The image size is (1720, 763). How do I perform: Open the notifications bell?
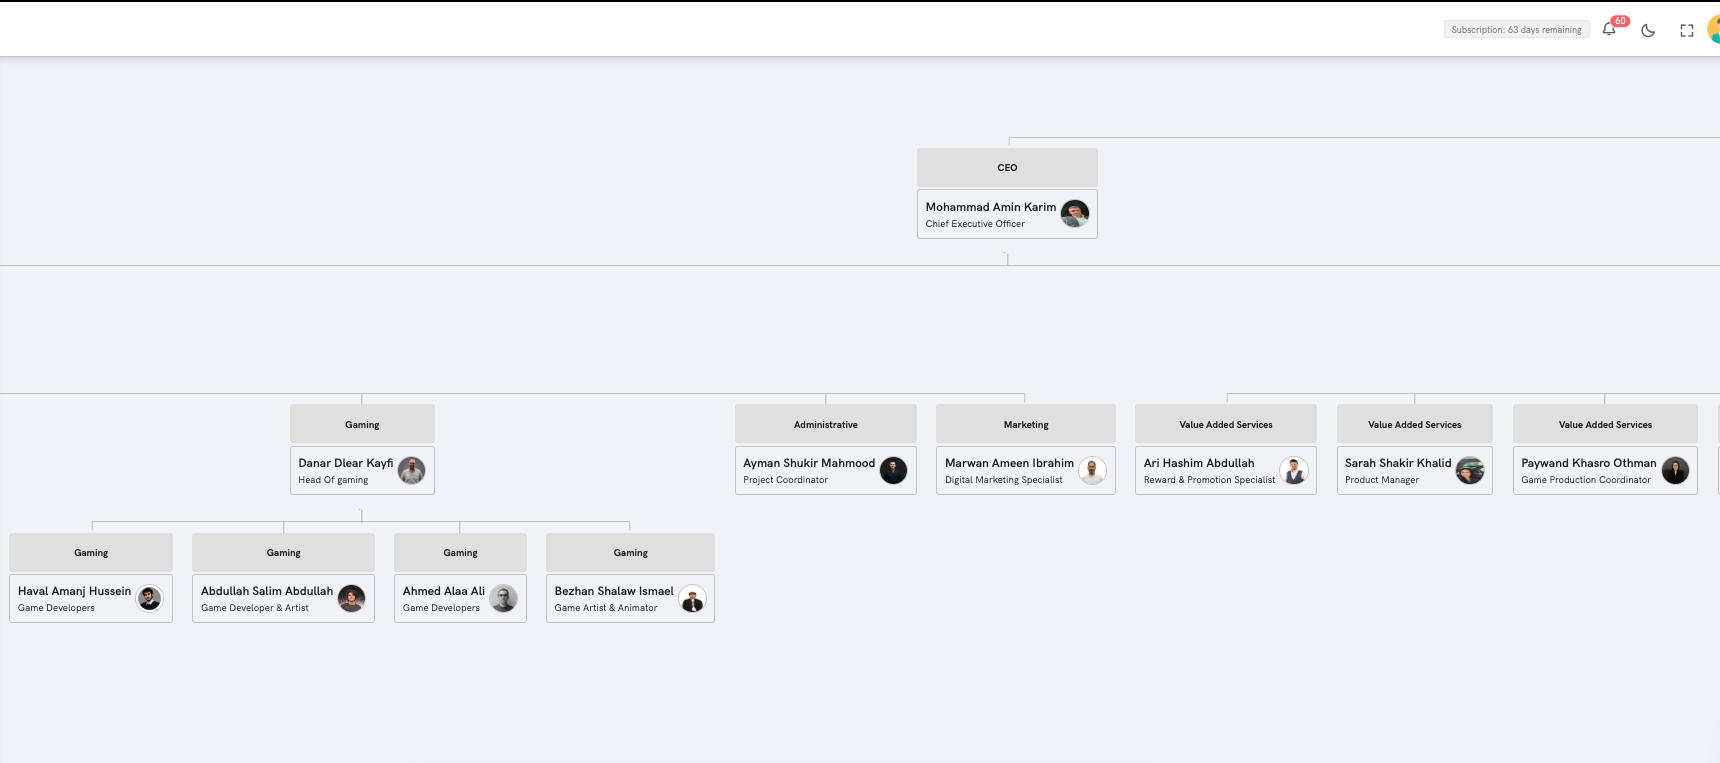(1609, 30)
